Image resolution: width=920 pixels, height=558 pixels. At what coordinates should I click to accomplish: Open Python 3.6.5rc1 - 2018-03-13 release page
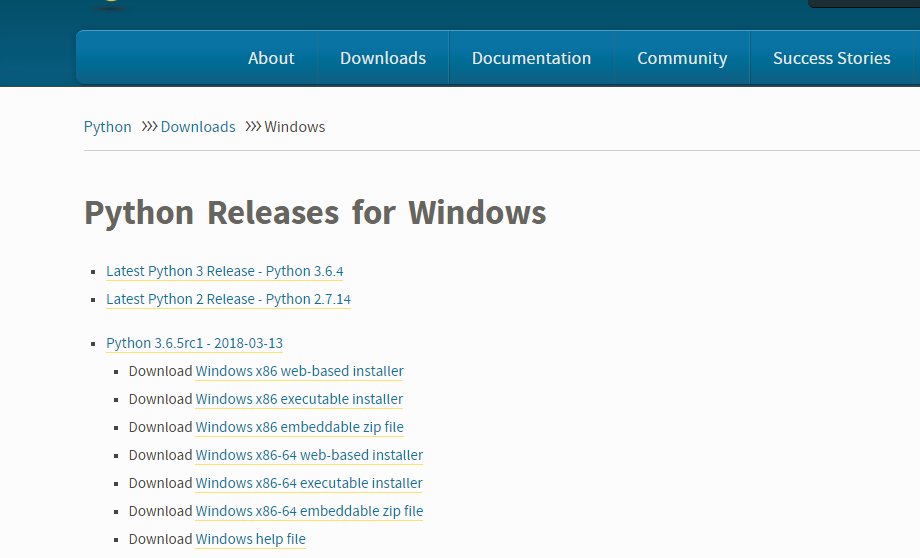click(194, 343)
